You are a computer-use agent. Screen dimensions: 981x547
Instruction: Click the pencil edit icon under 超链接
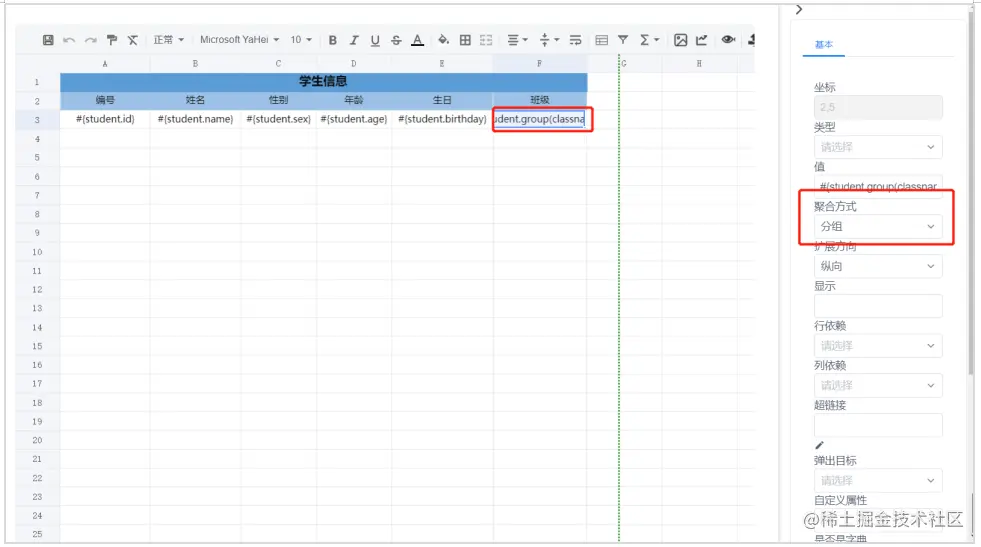tap(819, 445)
